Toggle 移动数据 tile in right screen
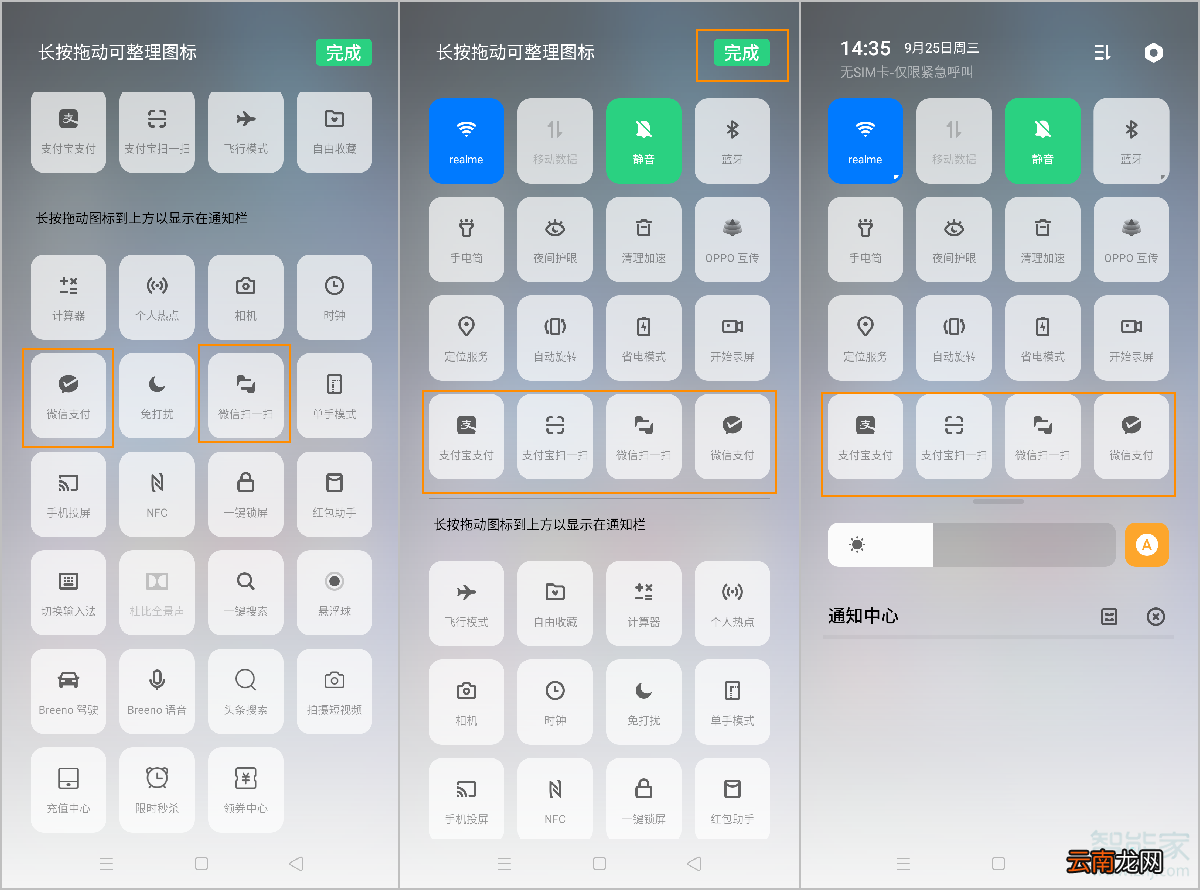The image size is (1200, 890). coord(954,141)
